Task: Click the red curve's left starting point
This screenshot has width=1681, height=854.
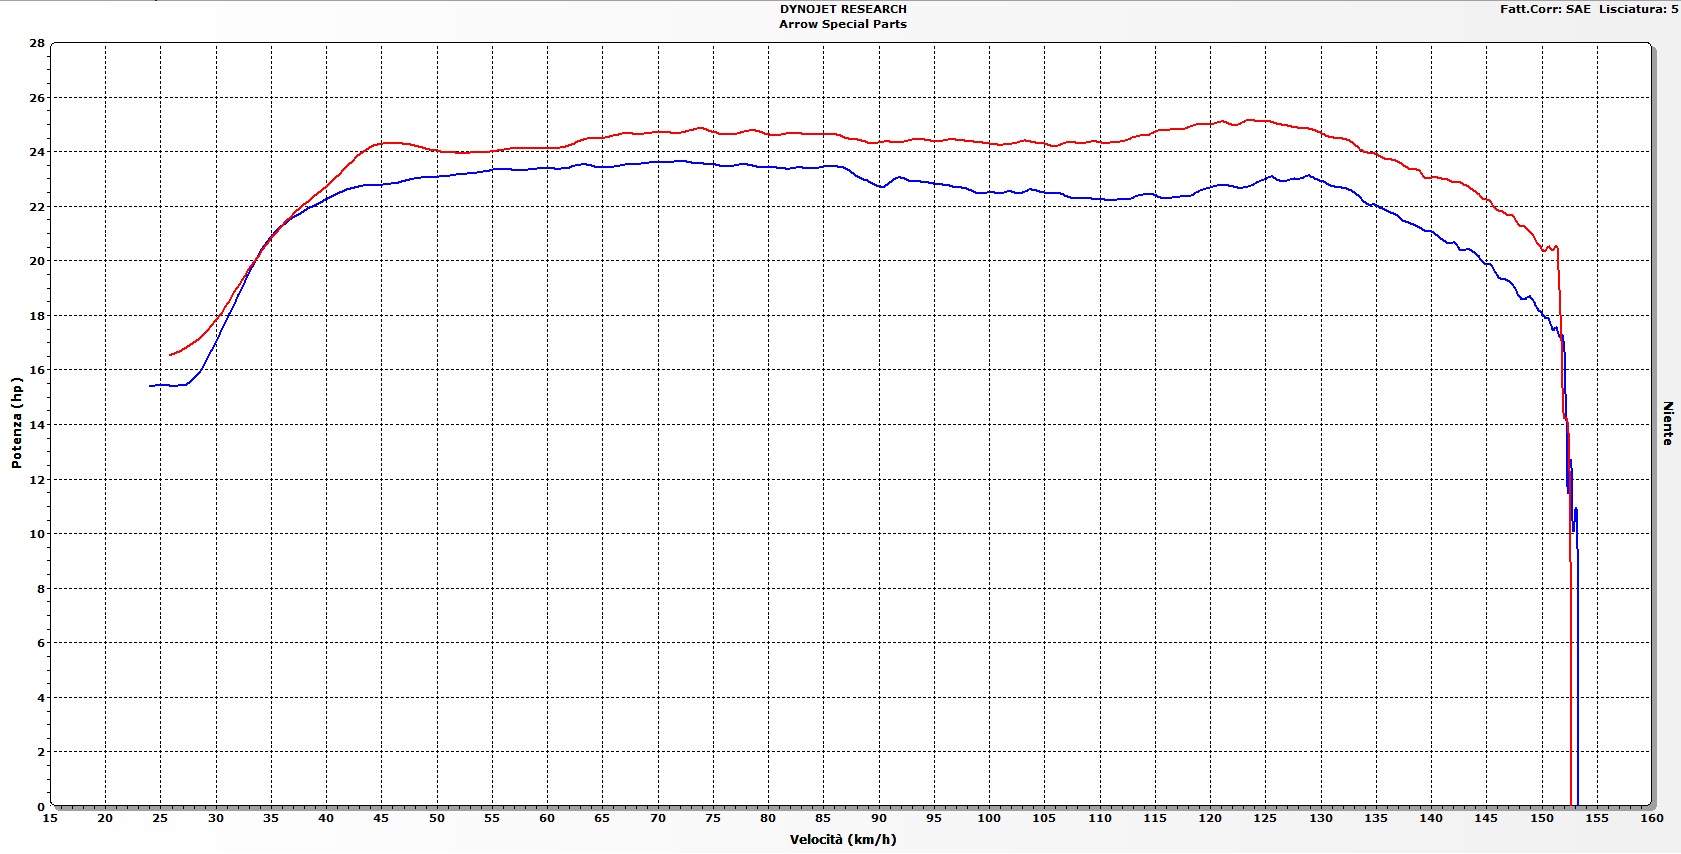Action: [x=171, y=355]
